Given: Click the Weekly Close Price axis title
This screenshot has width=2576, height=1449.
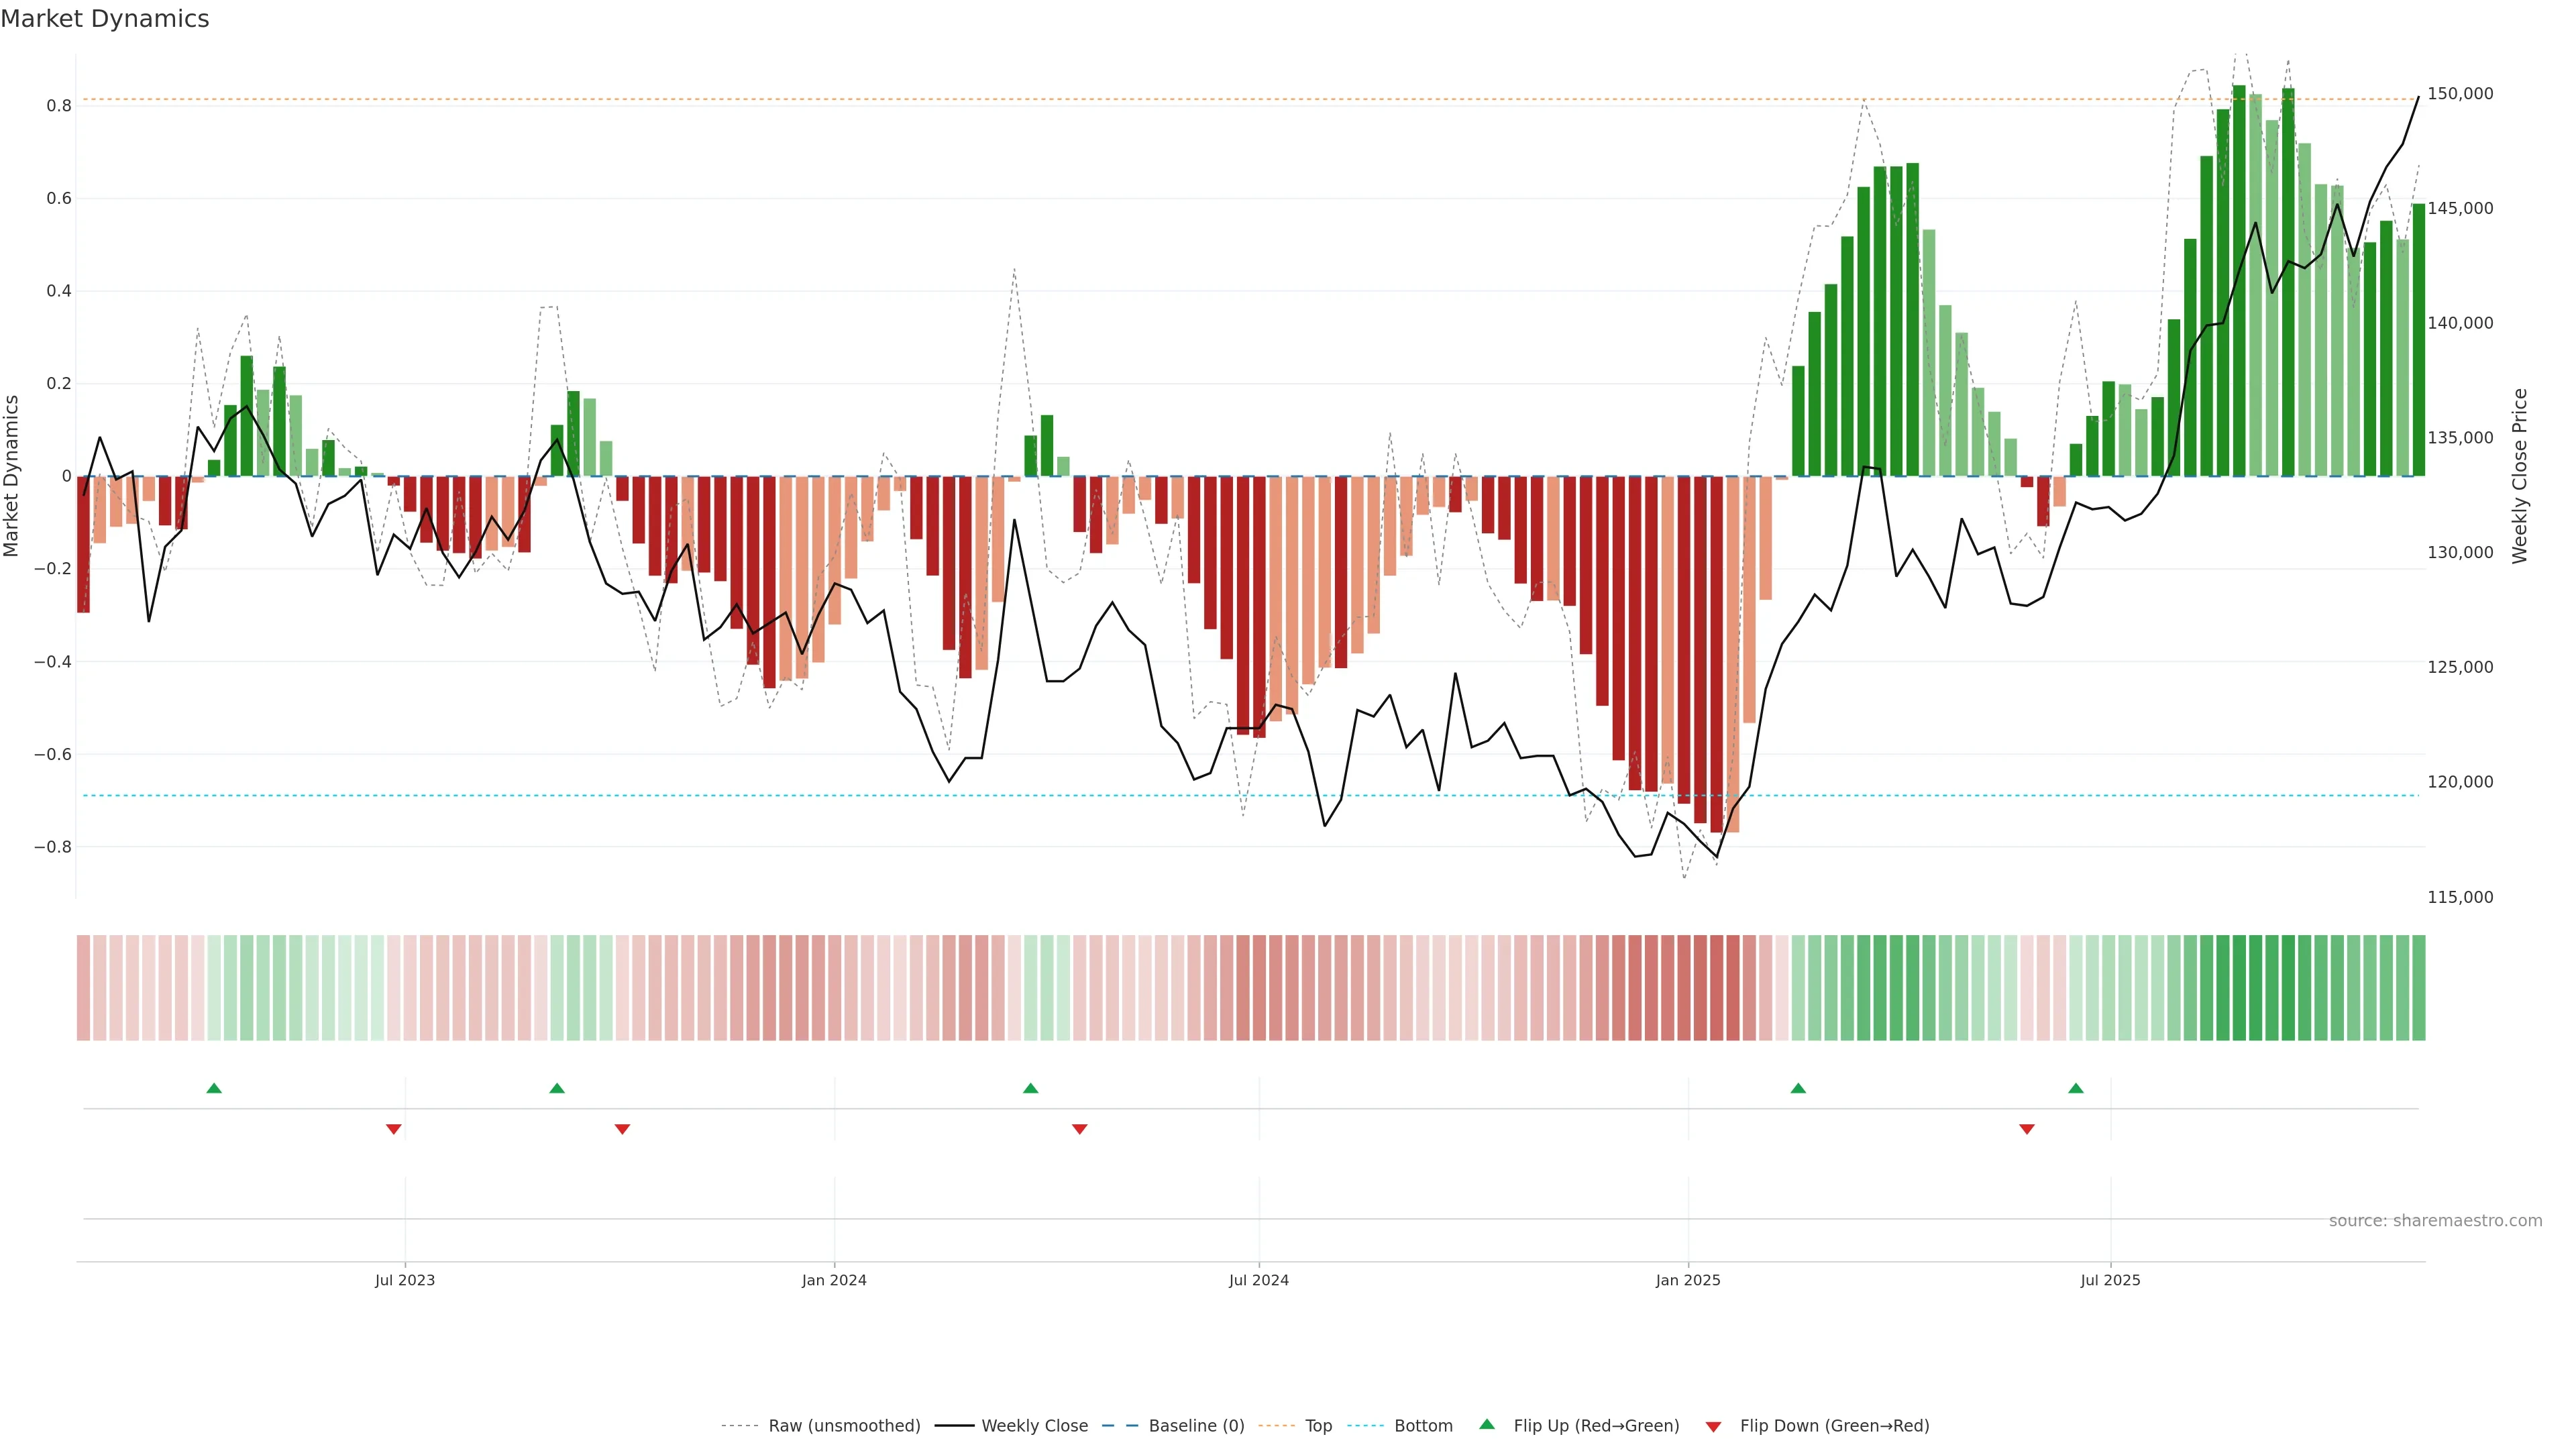Looking at the screenshot, I should click(x=2520, y=476).
